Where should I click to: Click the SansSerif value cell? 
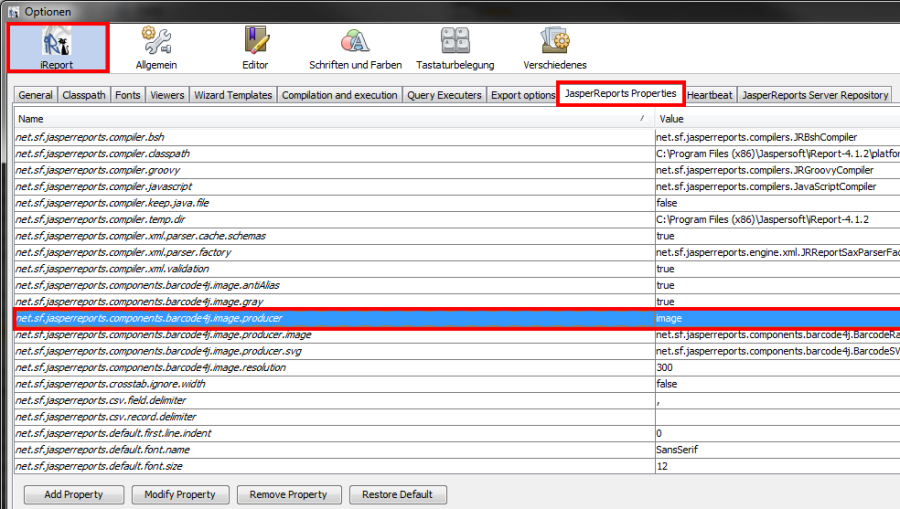click(x=778, y=450)
